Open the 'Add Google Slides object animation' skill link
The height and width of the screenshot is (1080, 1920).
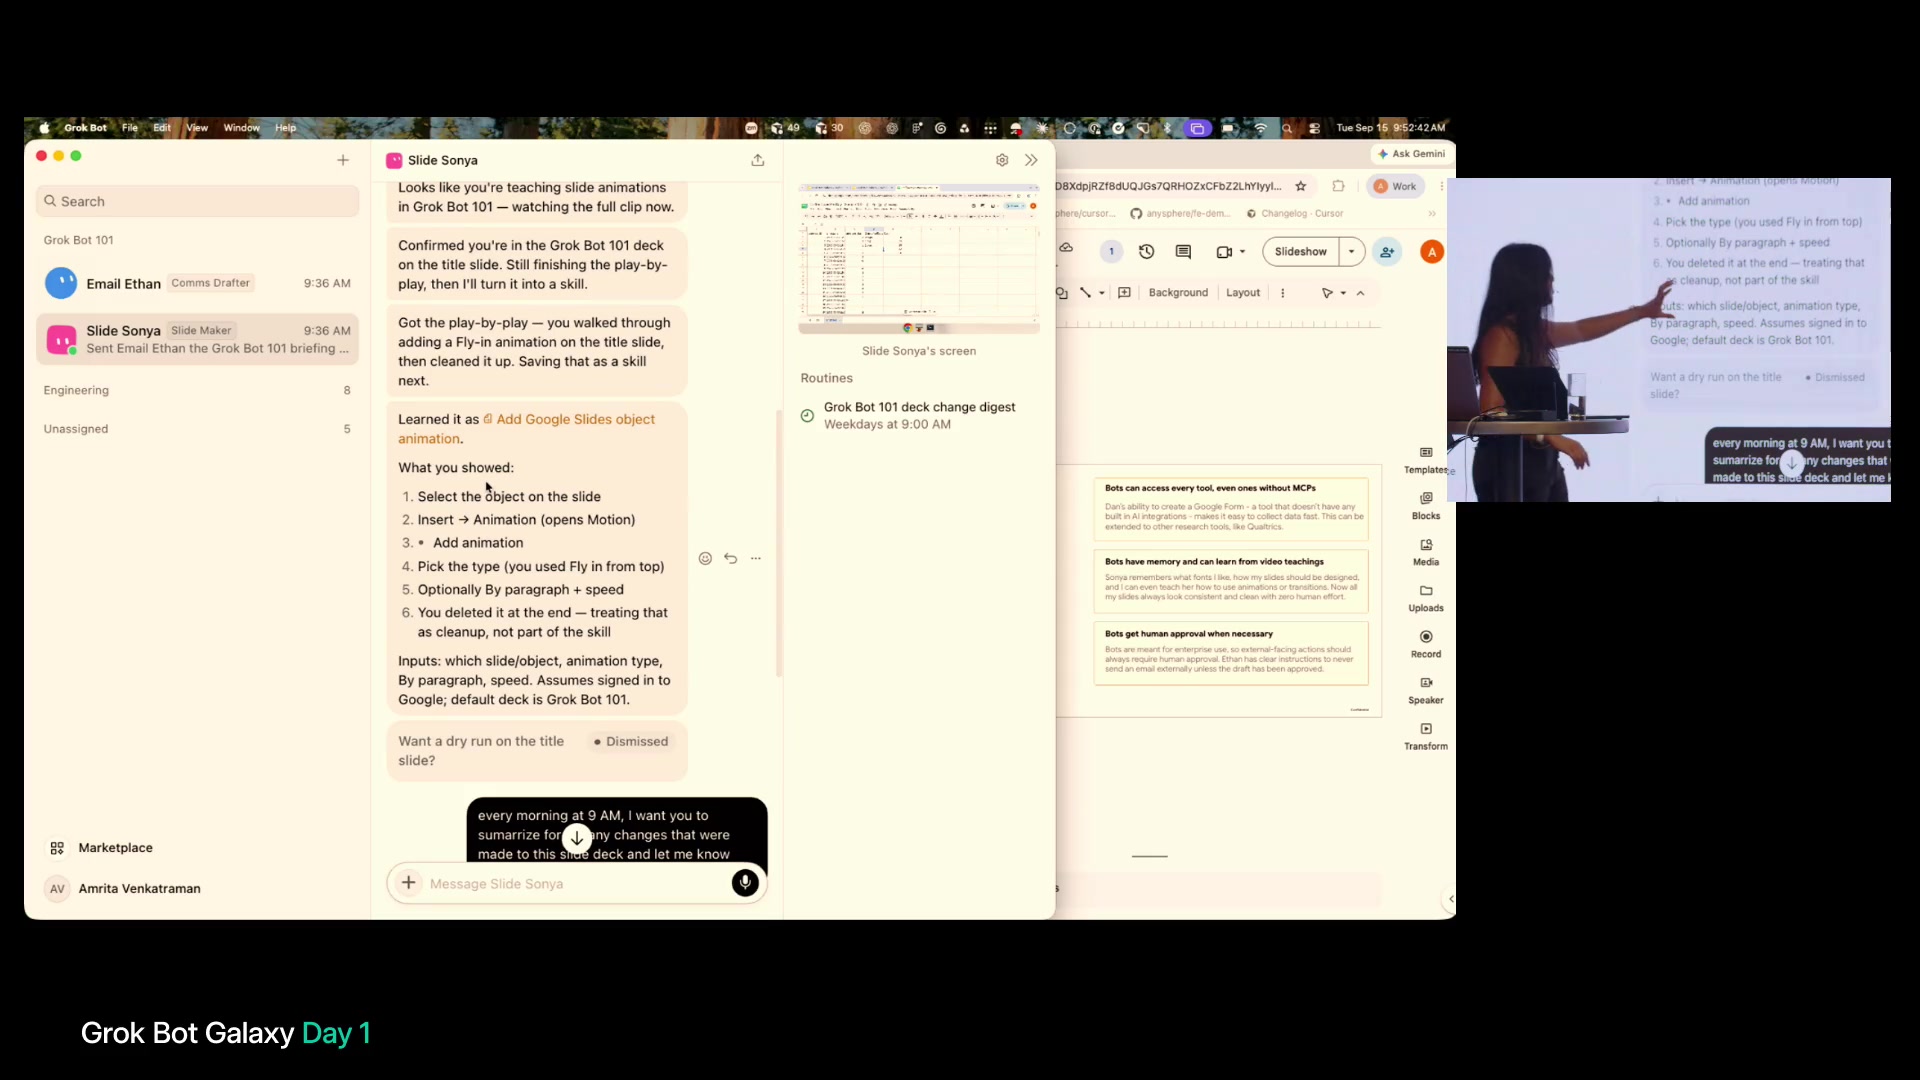click(x=526, y=429)
